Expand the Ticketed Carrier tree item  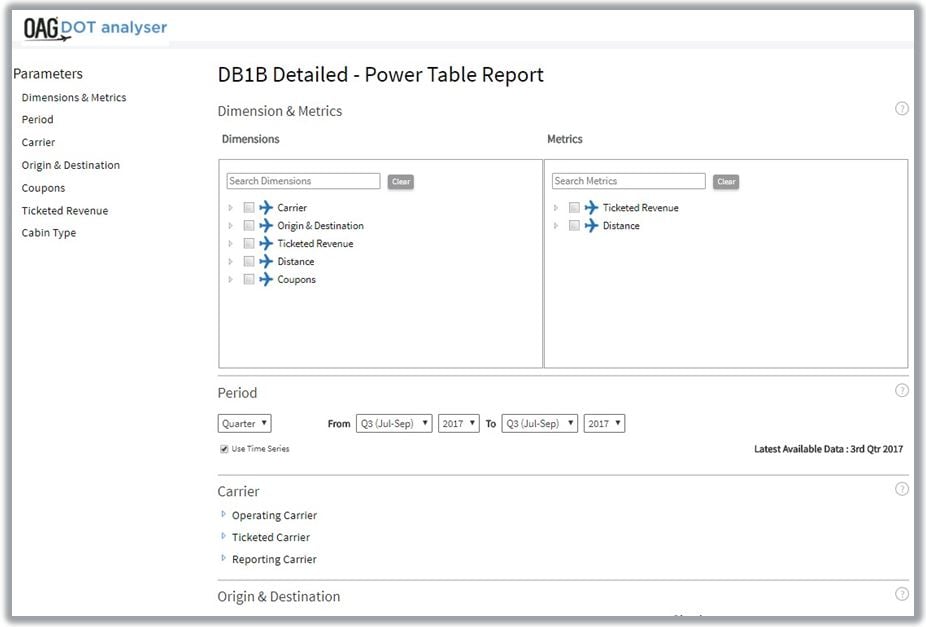pos(224,537)
